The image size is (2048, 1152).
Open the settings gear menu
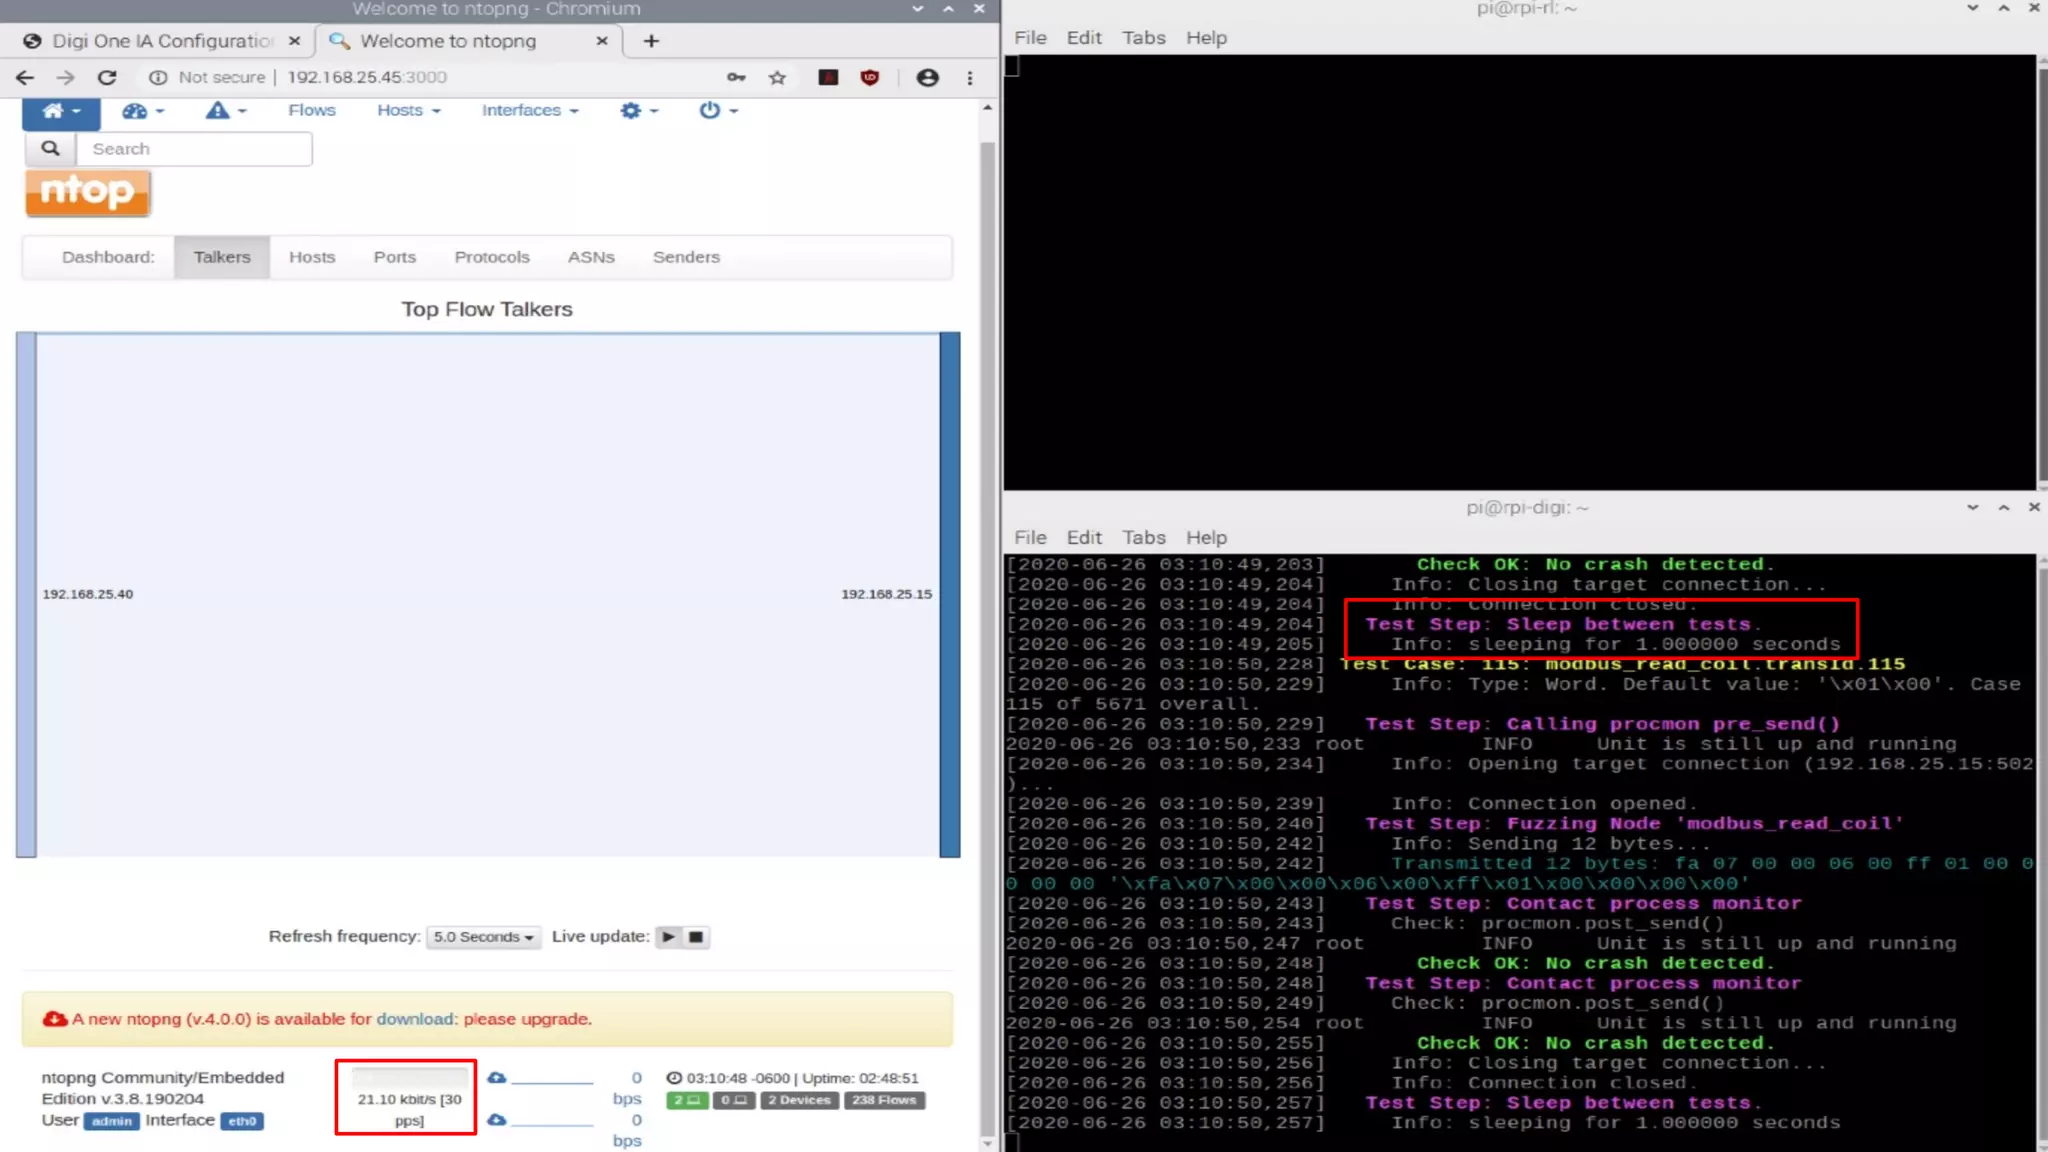638,111
